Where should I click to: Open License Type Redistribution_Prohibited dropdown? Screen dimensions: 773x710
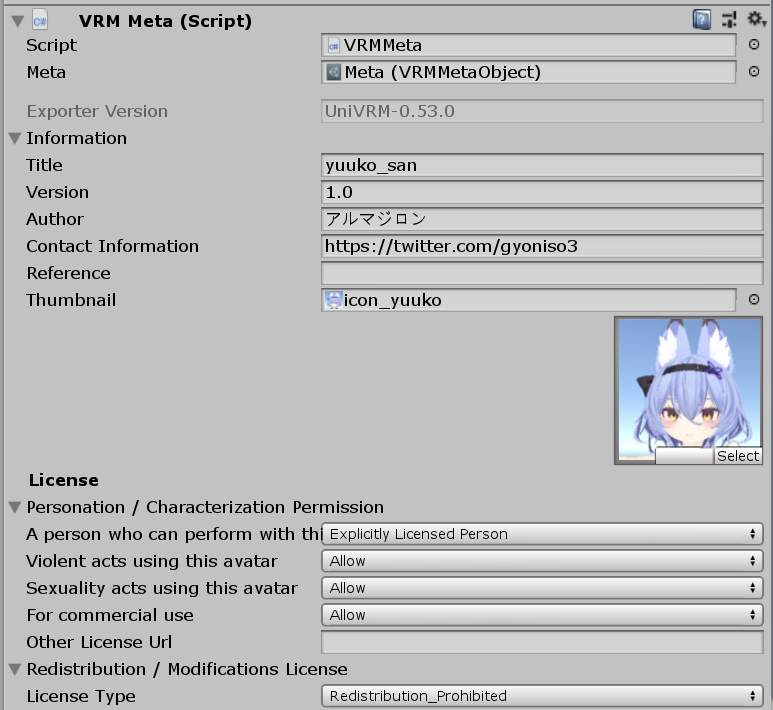(542, 696)
